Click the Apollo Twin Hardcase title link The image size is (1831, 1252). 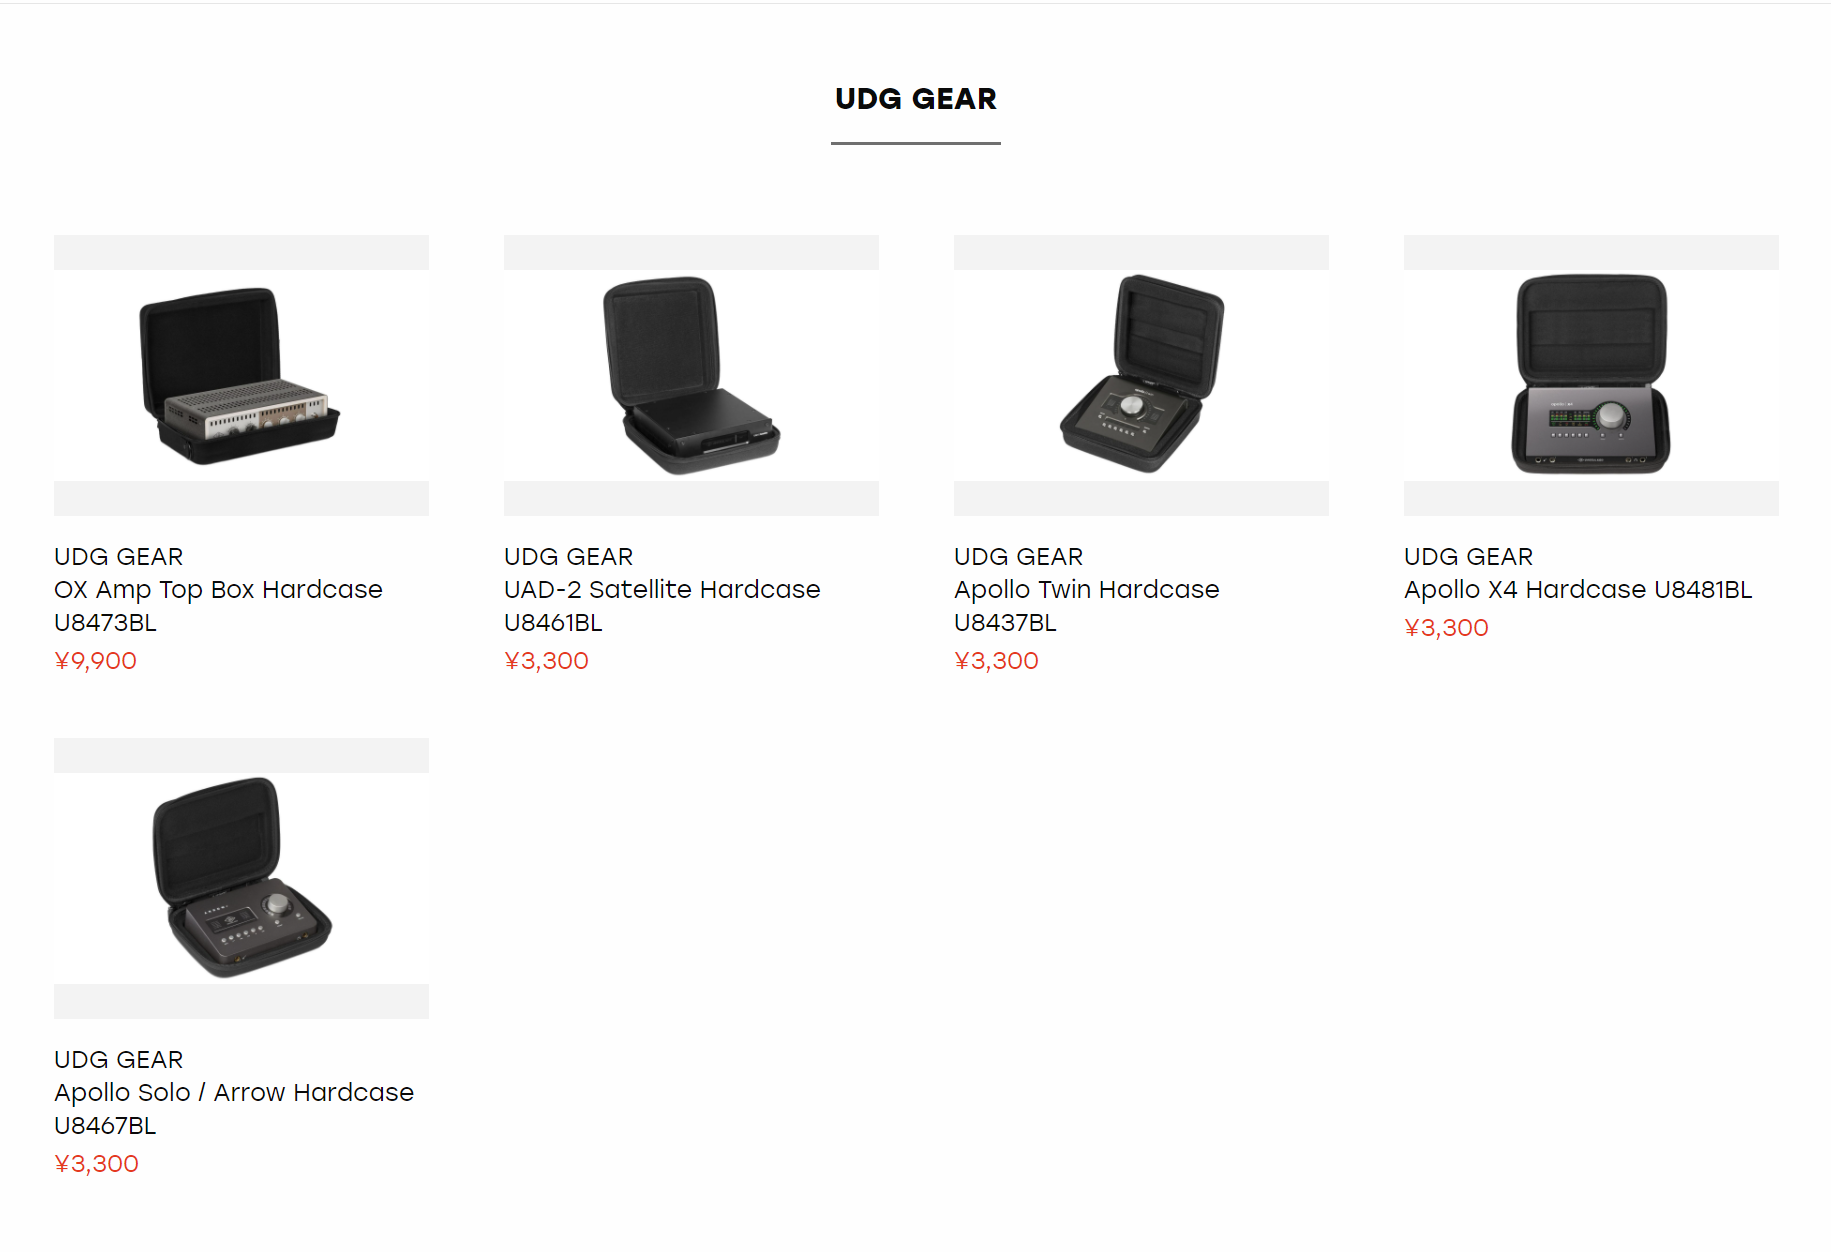(x=1087, y=606)
